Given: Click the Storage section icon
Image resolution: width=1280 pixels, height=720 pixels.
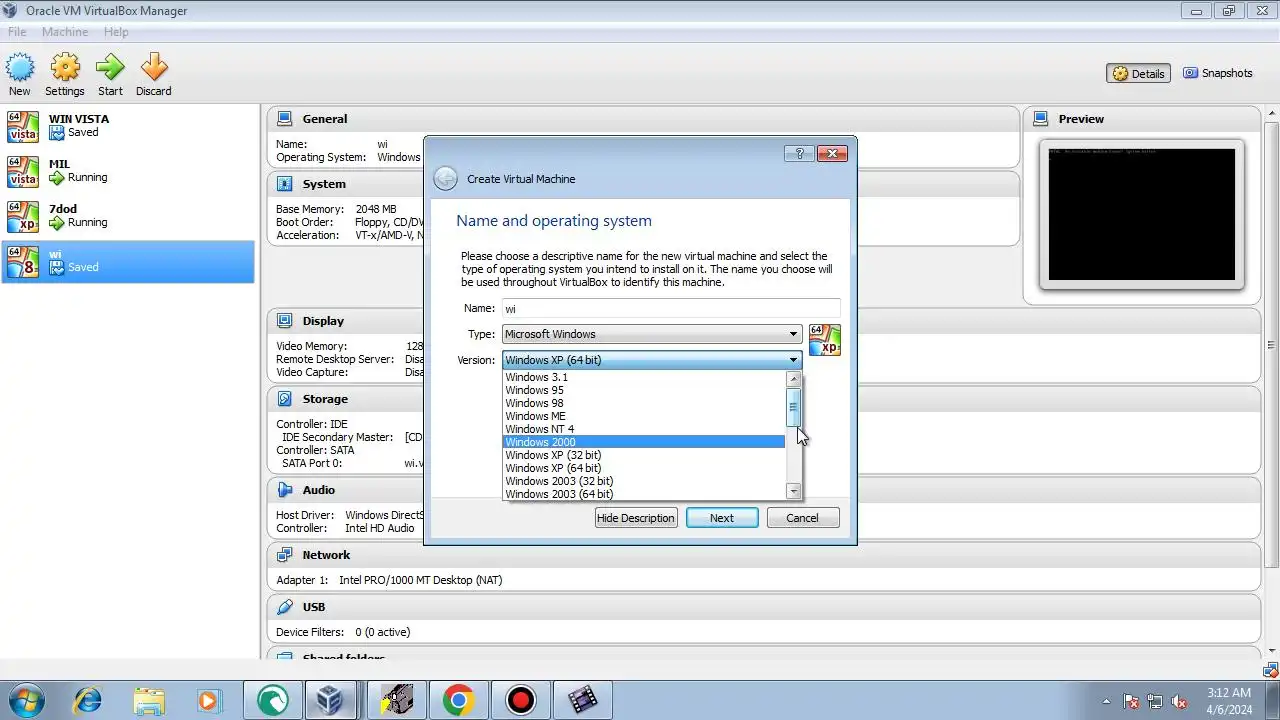Looking at the screenshot, I should [x=285, y=399].
